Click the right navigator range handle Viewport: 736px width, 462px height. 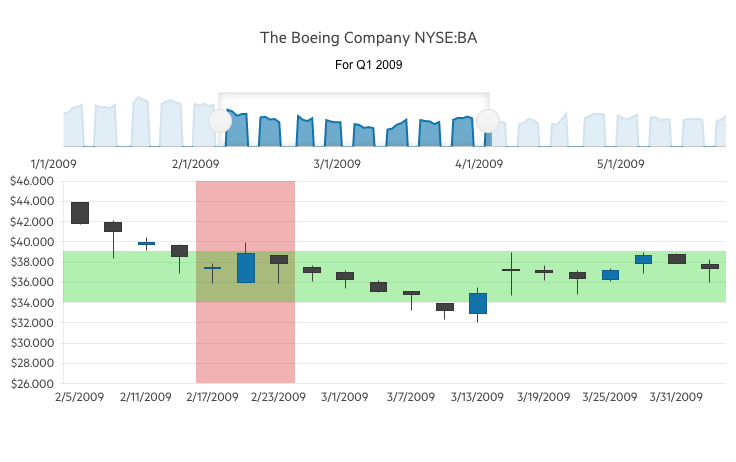coord(488,121)
